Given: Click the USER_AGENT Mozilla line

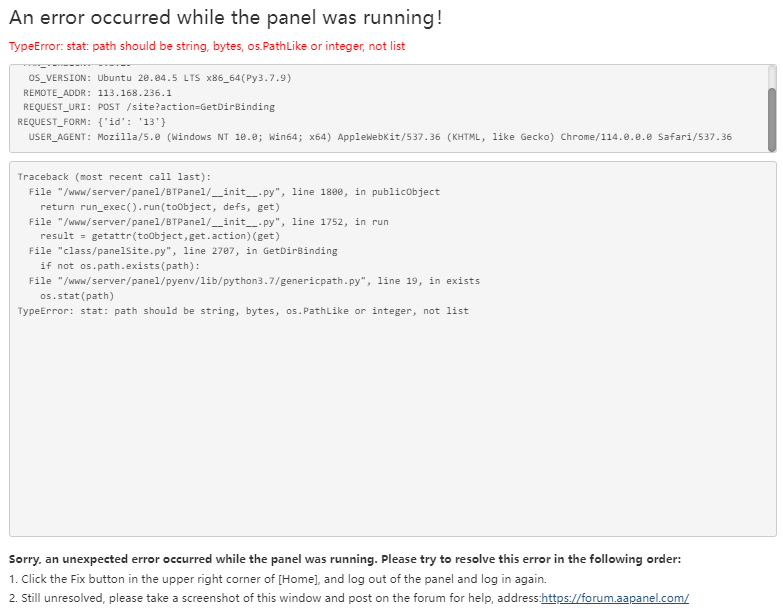Looking at the screenshot, I should pos(380,137).
